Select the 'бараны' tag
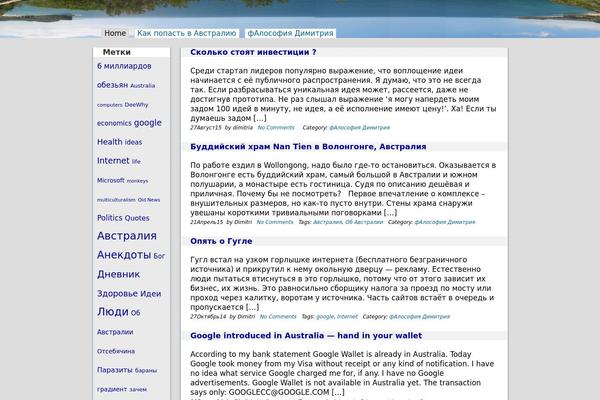The height and width of the screenshot is (400, 600). pos(146,371)
